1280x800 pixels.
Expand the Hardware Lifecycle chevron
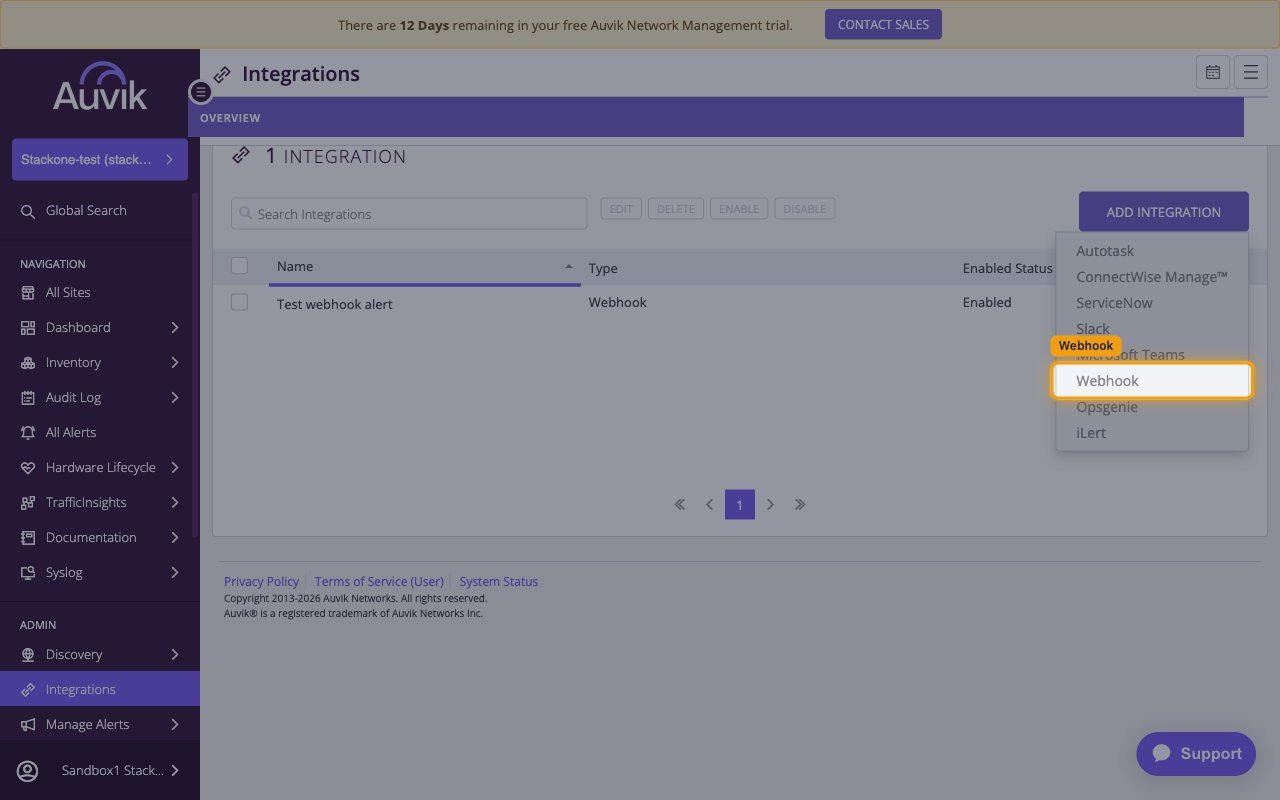tap(175, 468)
